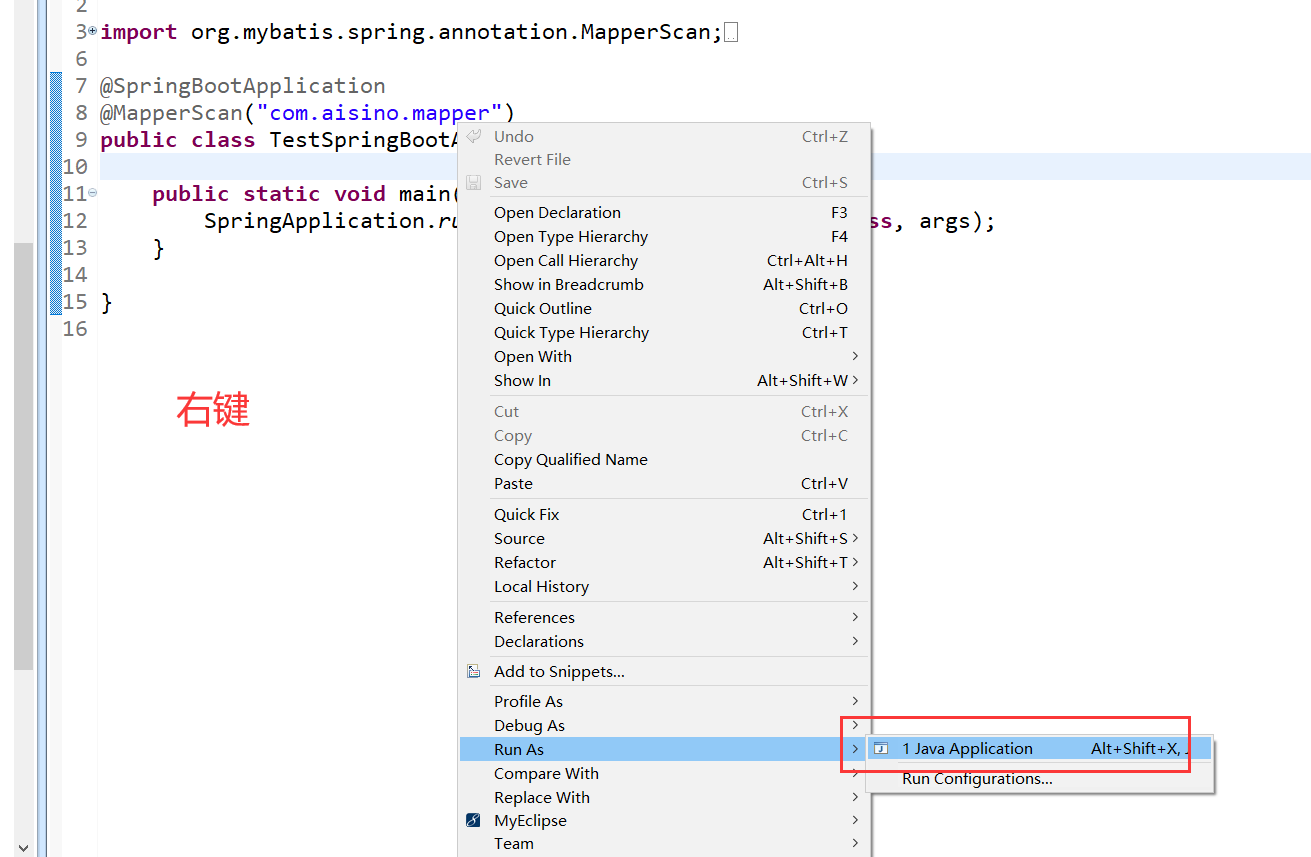Expand the Local History submenu
Image resolution: width=1311 pixels, height=857 pixels.
point(855,586)
